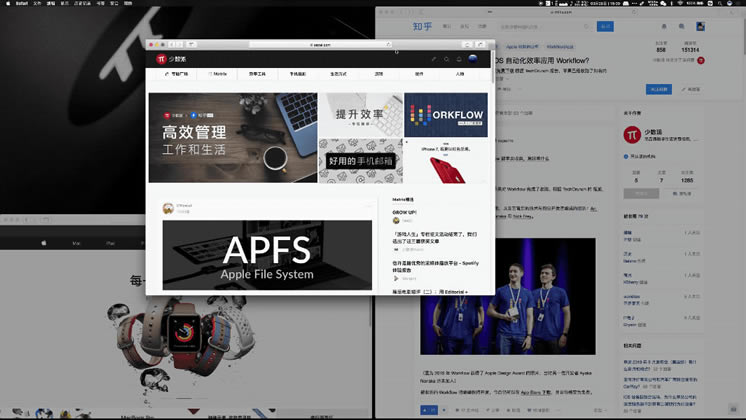Open the round user avatar in the black header

click(473, 59)
